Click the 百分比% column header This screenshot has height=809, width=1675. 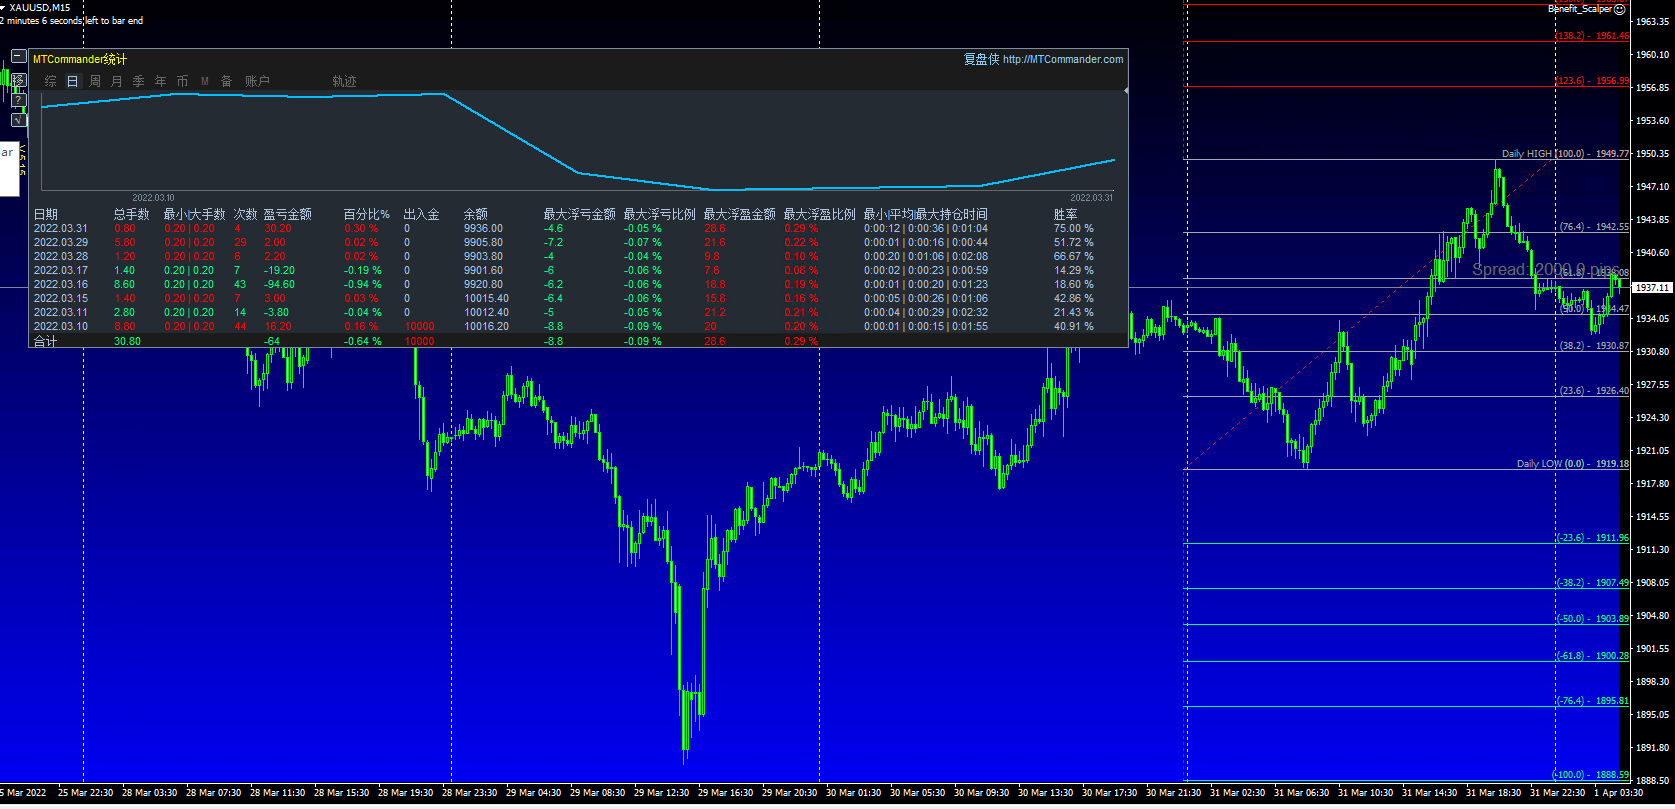click(x=367, y=214)
